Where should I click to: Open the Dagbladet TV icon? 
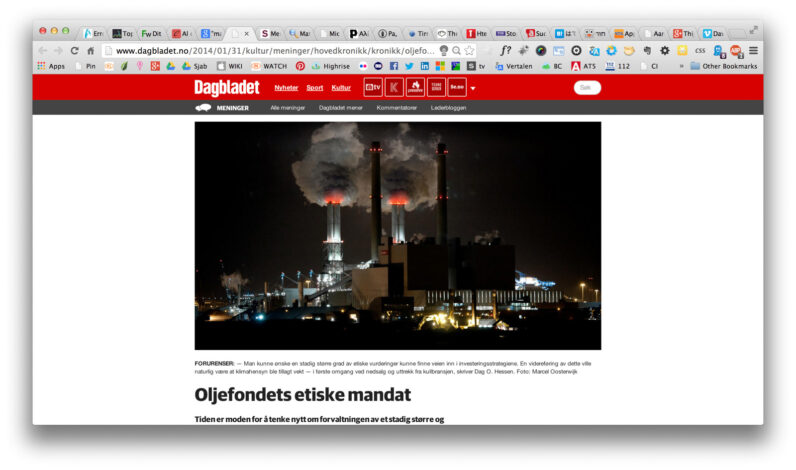coord(372,88)
